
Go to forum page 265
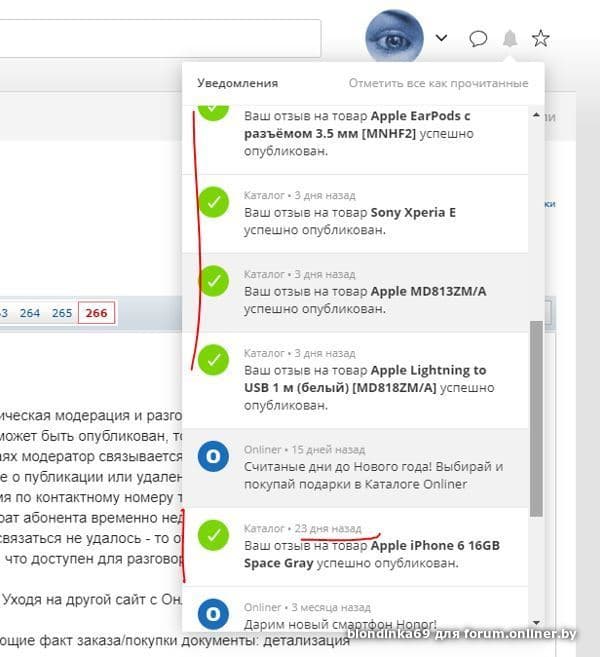(x=62, y=313)
